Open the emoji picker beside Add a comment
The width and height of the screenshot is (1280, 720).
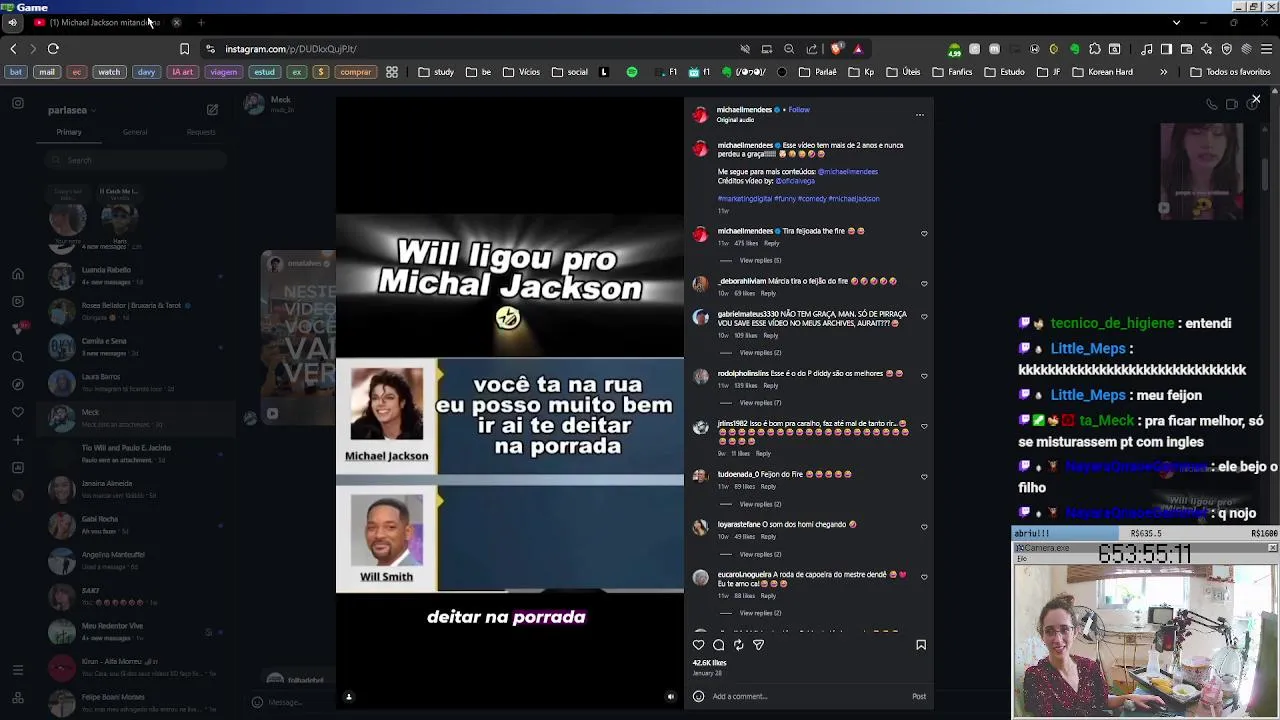[699, 696]
